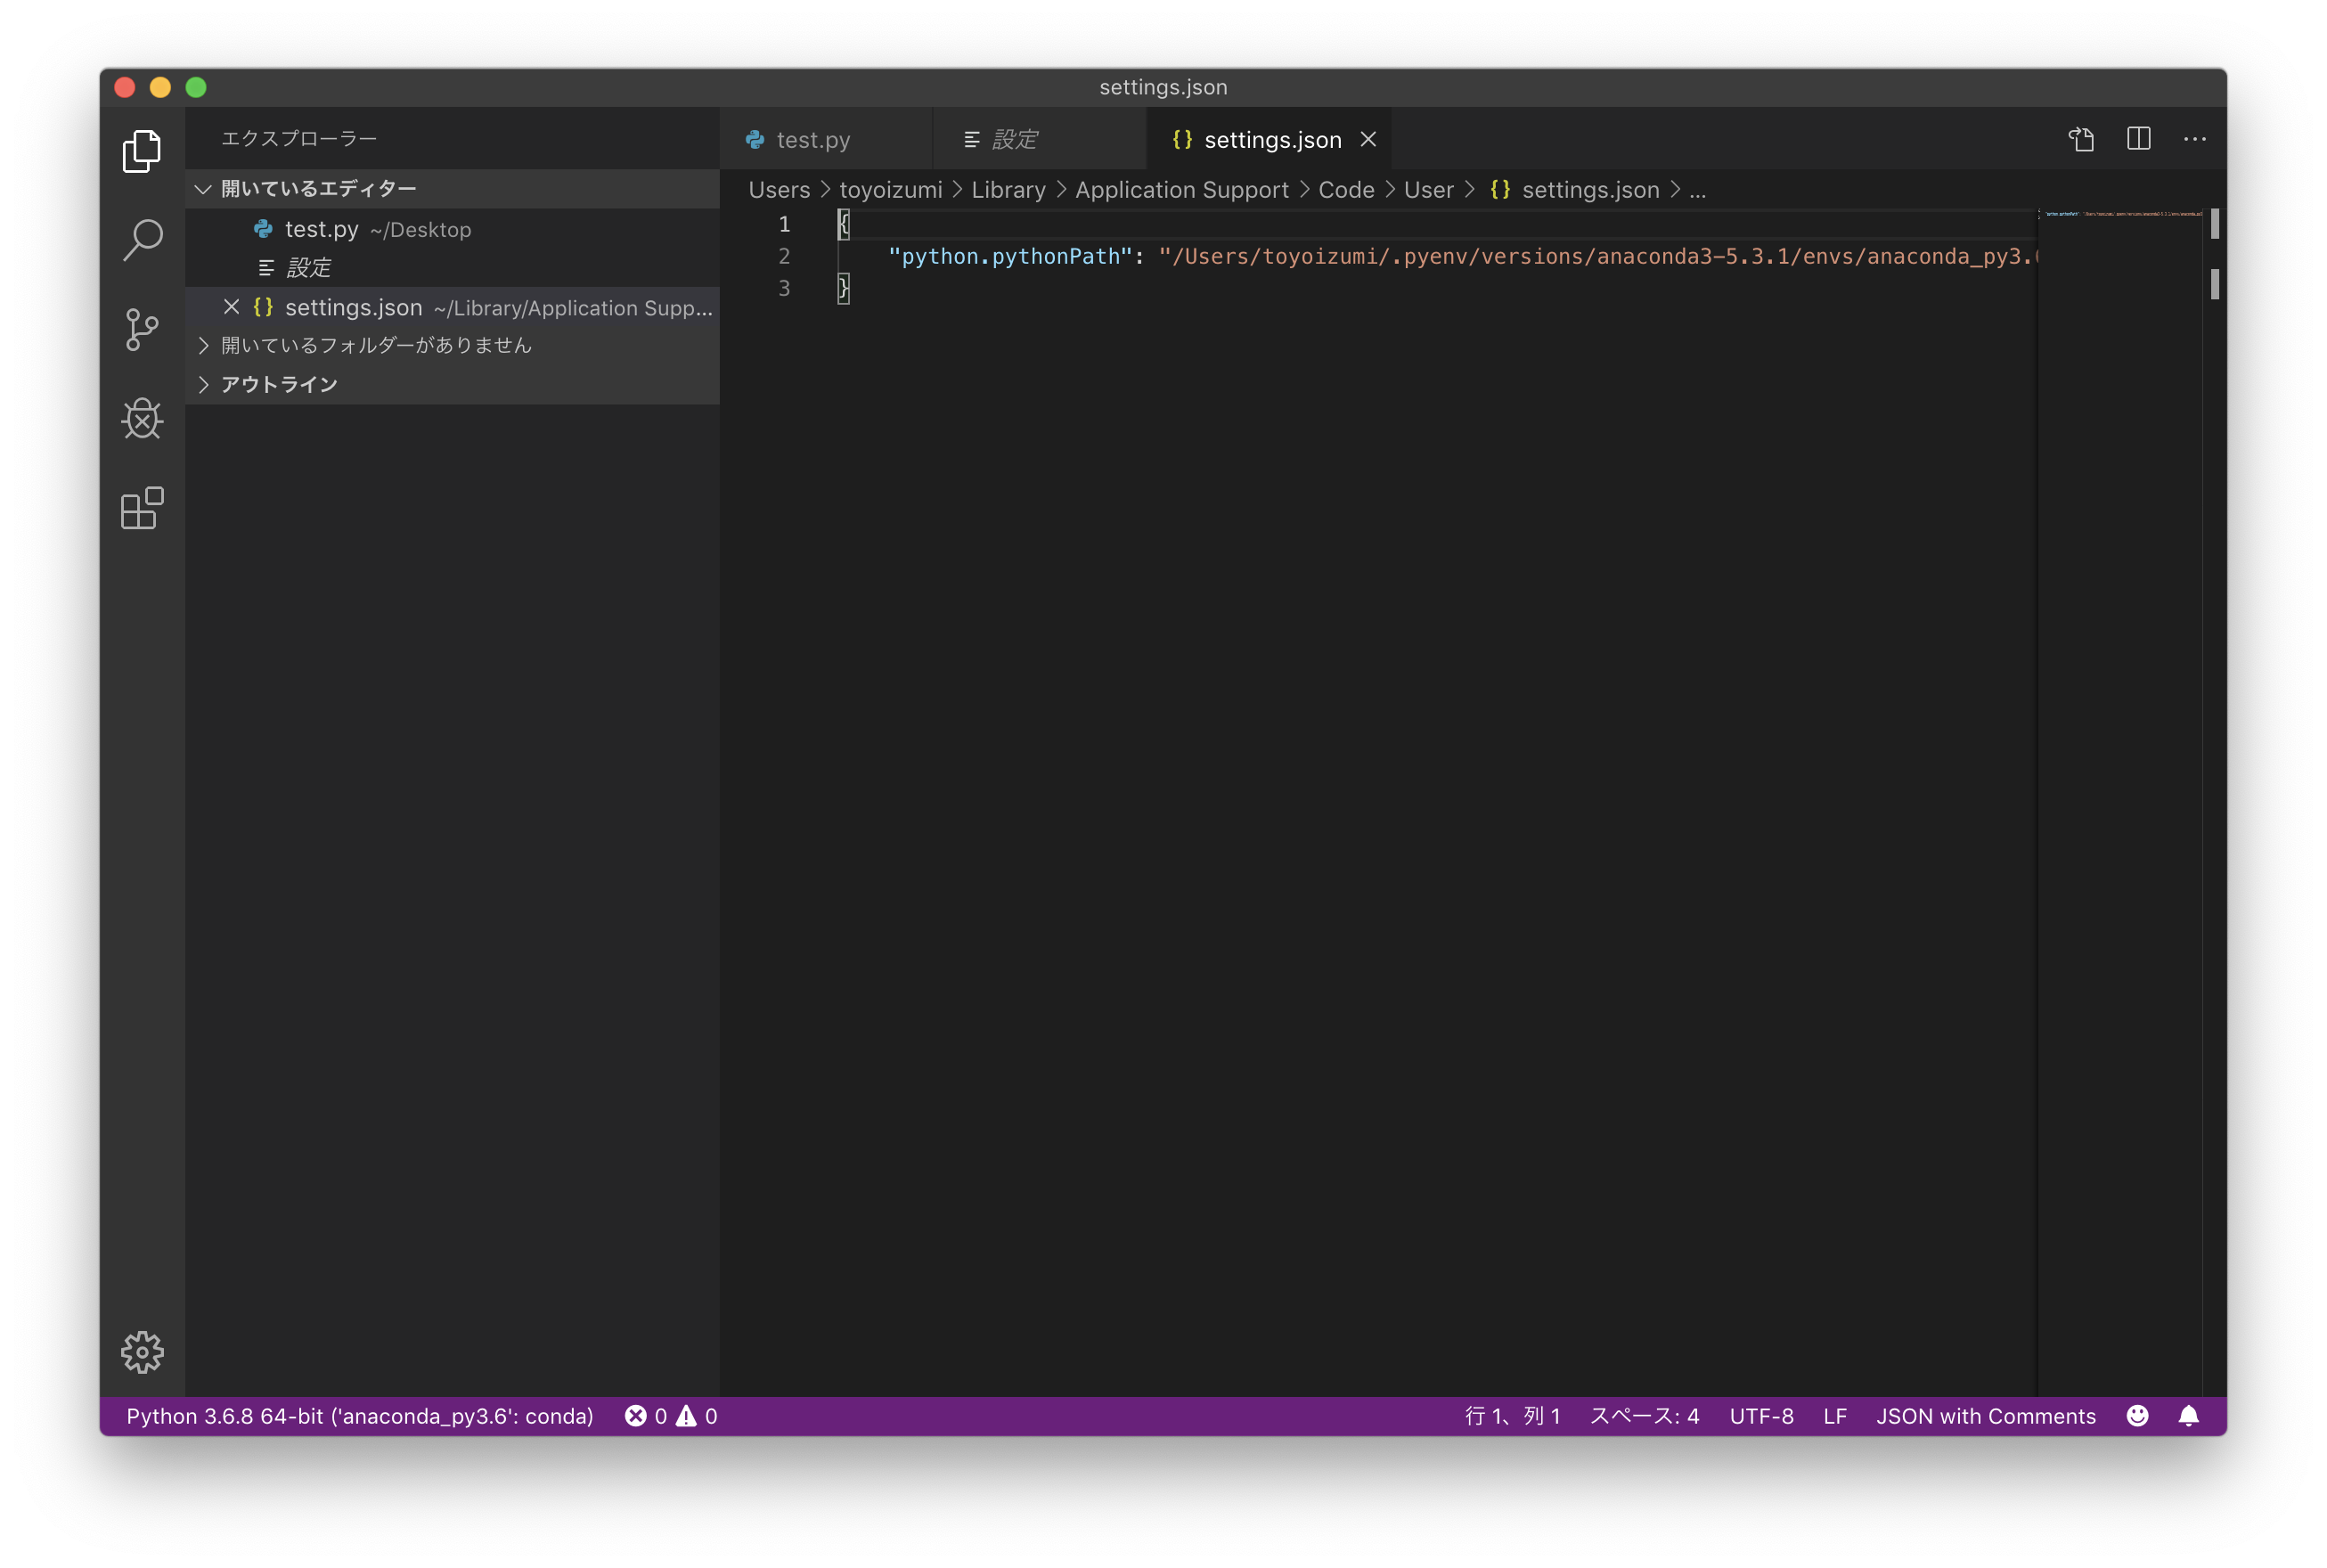This screenshot has width=2327, height=1568.
Task: Open the Debug view with bug icon
Action: 142,419
